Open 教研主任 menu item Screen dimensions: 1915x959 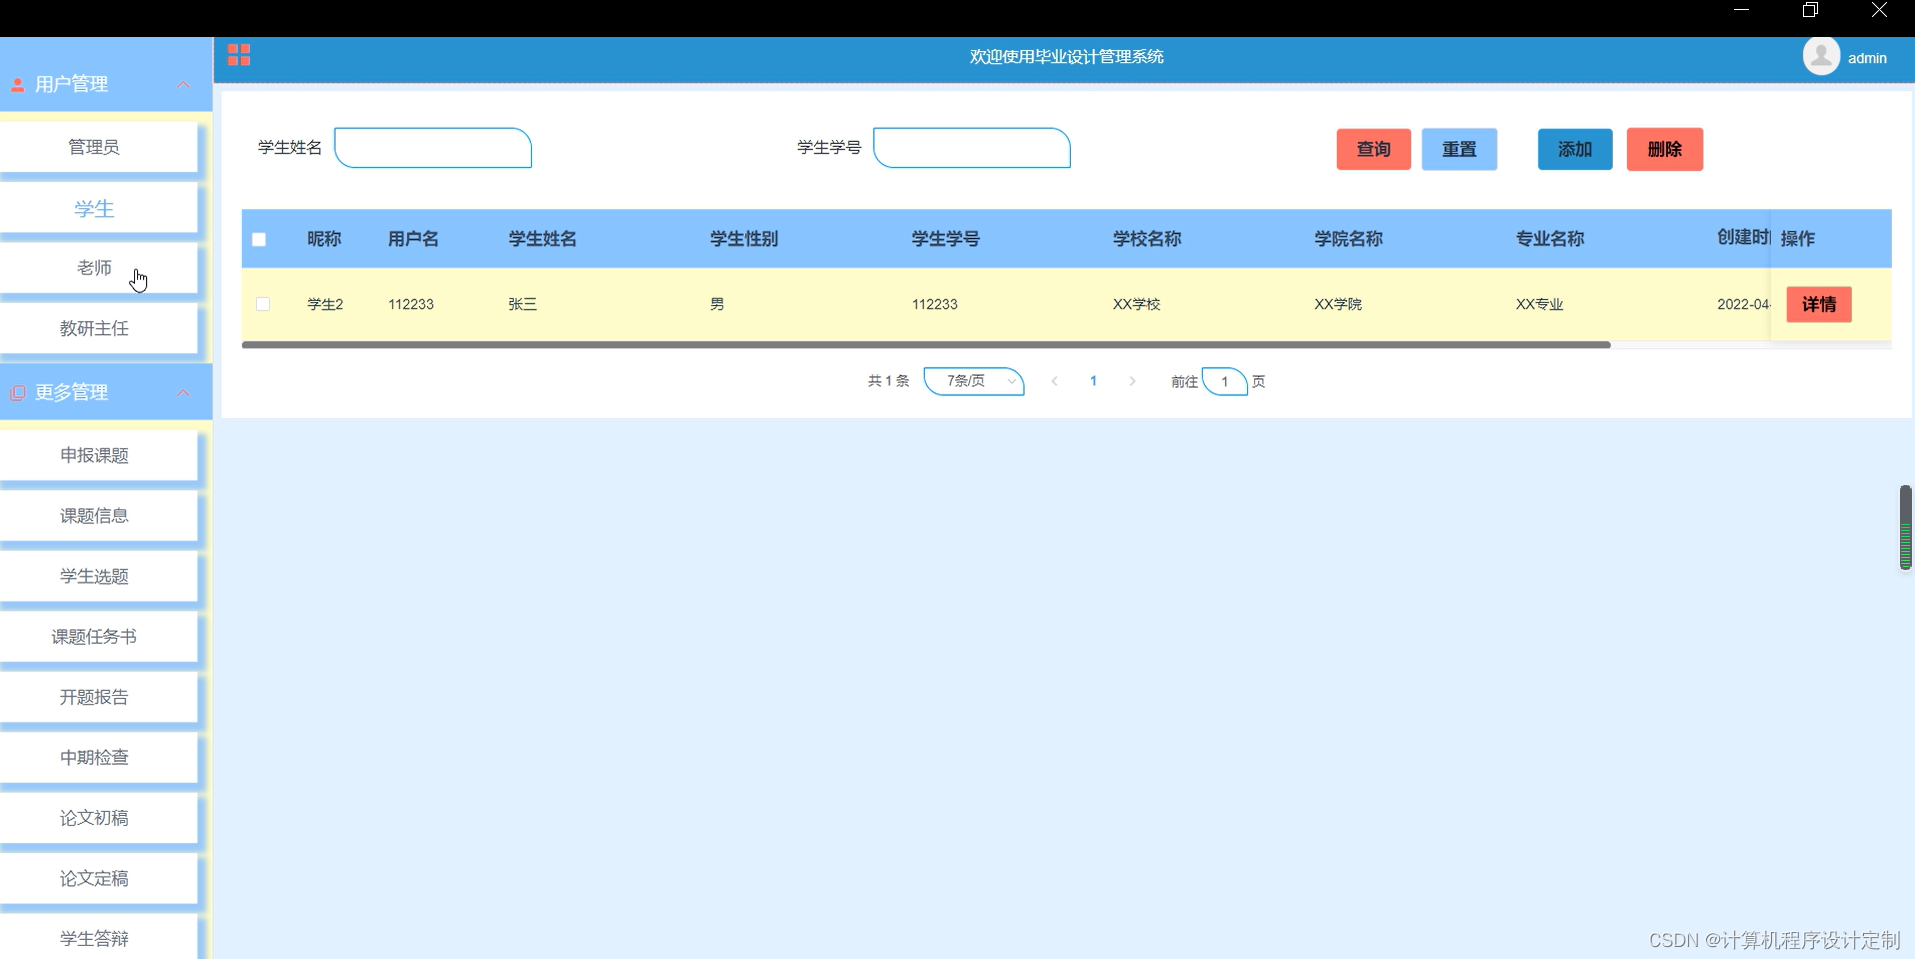(x=99, y=328)
